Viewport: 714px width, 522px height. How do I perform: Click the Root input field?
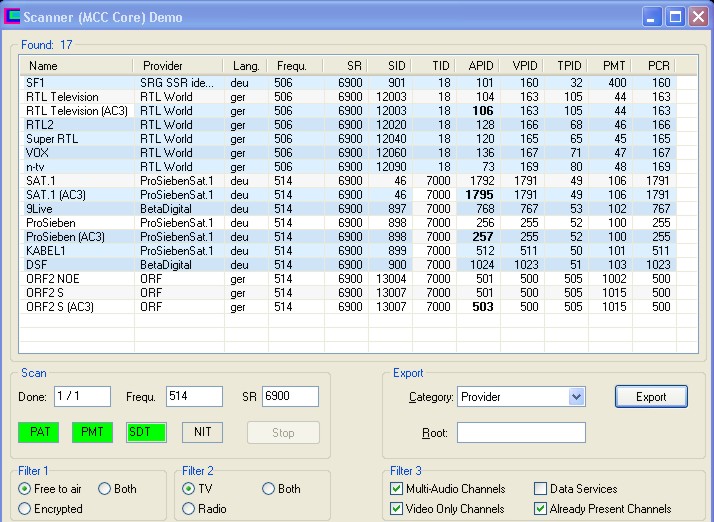(521, 433)
